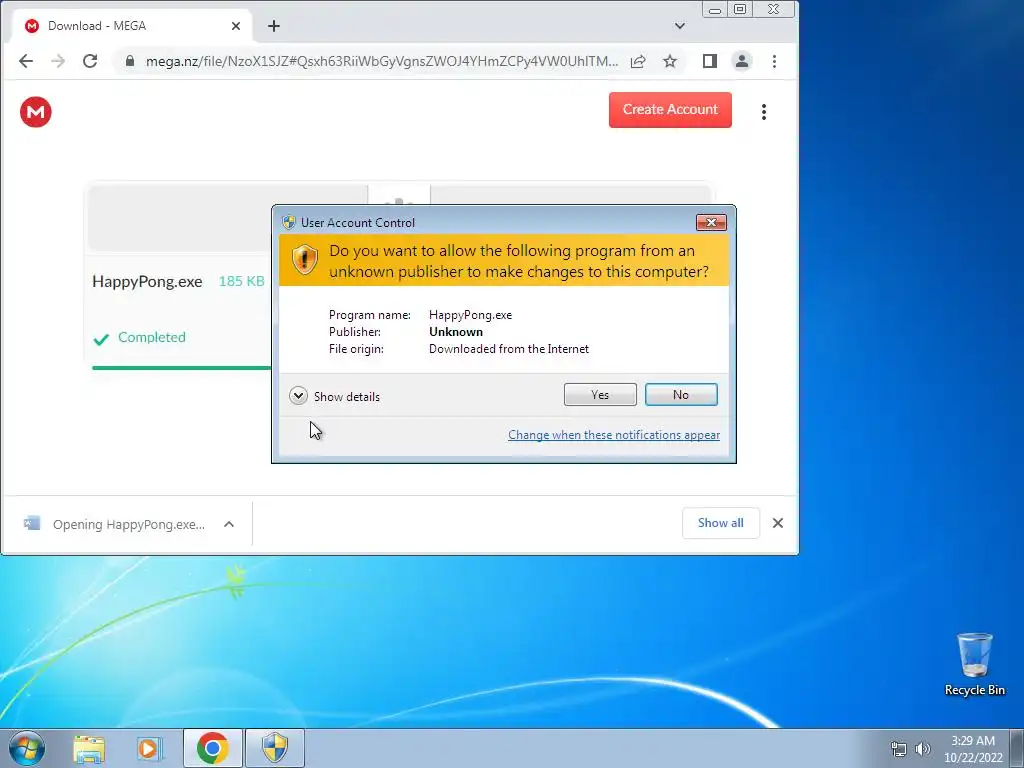
Task: Open a new Chrome tab
Action: [274, 26]
